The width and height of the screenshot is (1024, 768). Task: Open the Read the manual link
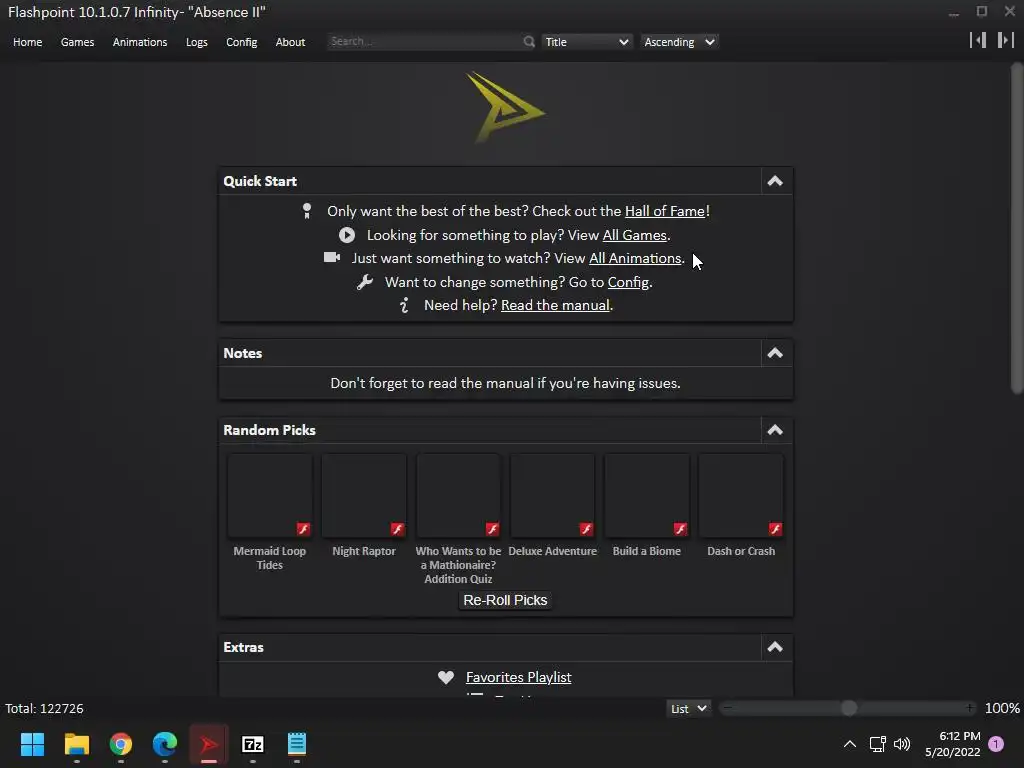point(555,305)
